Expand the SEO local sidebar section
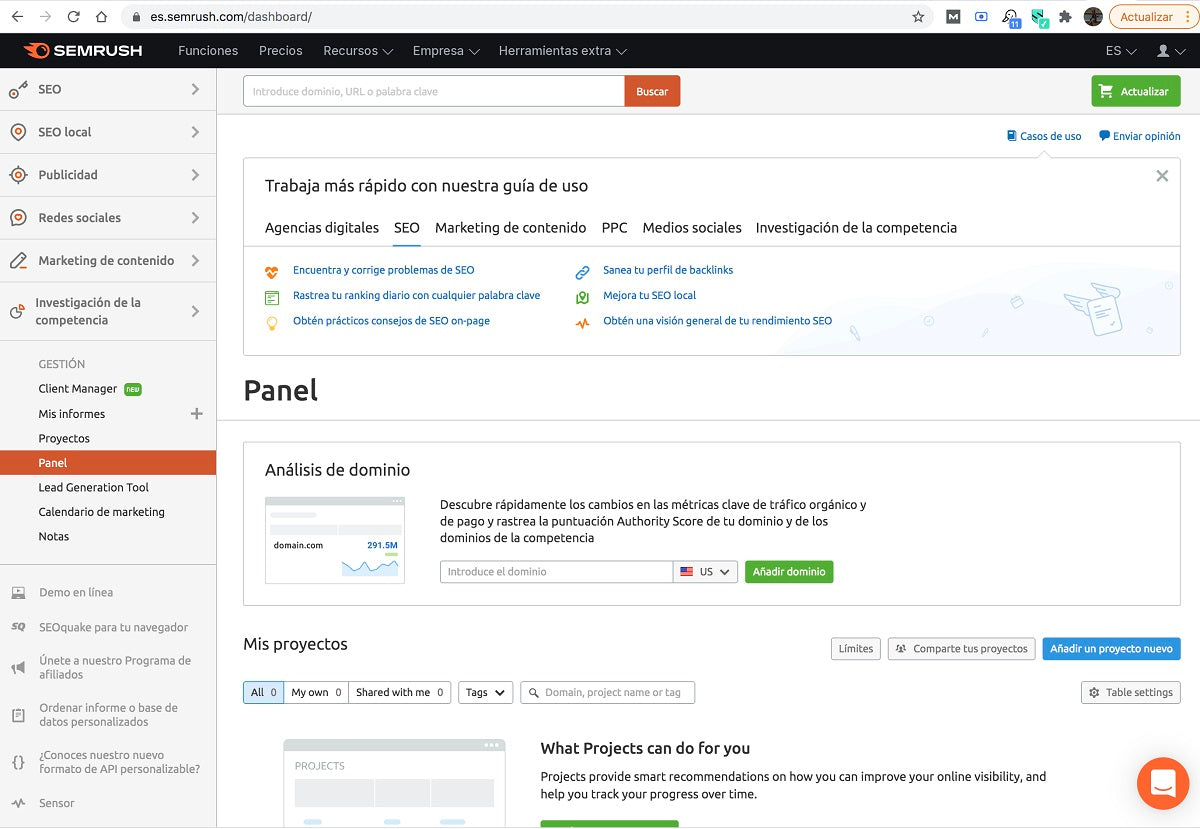Screen dimensions: 1200x829 [x=195, y=132]
